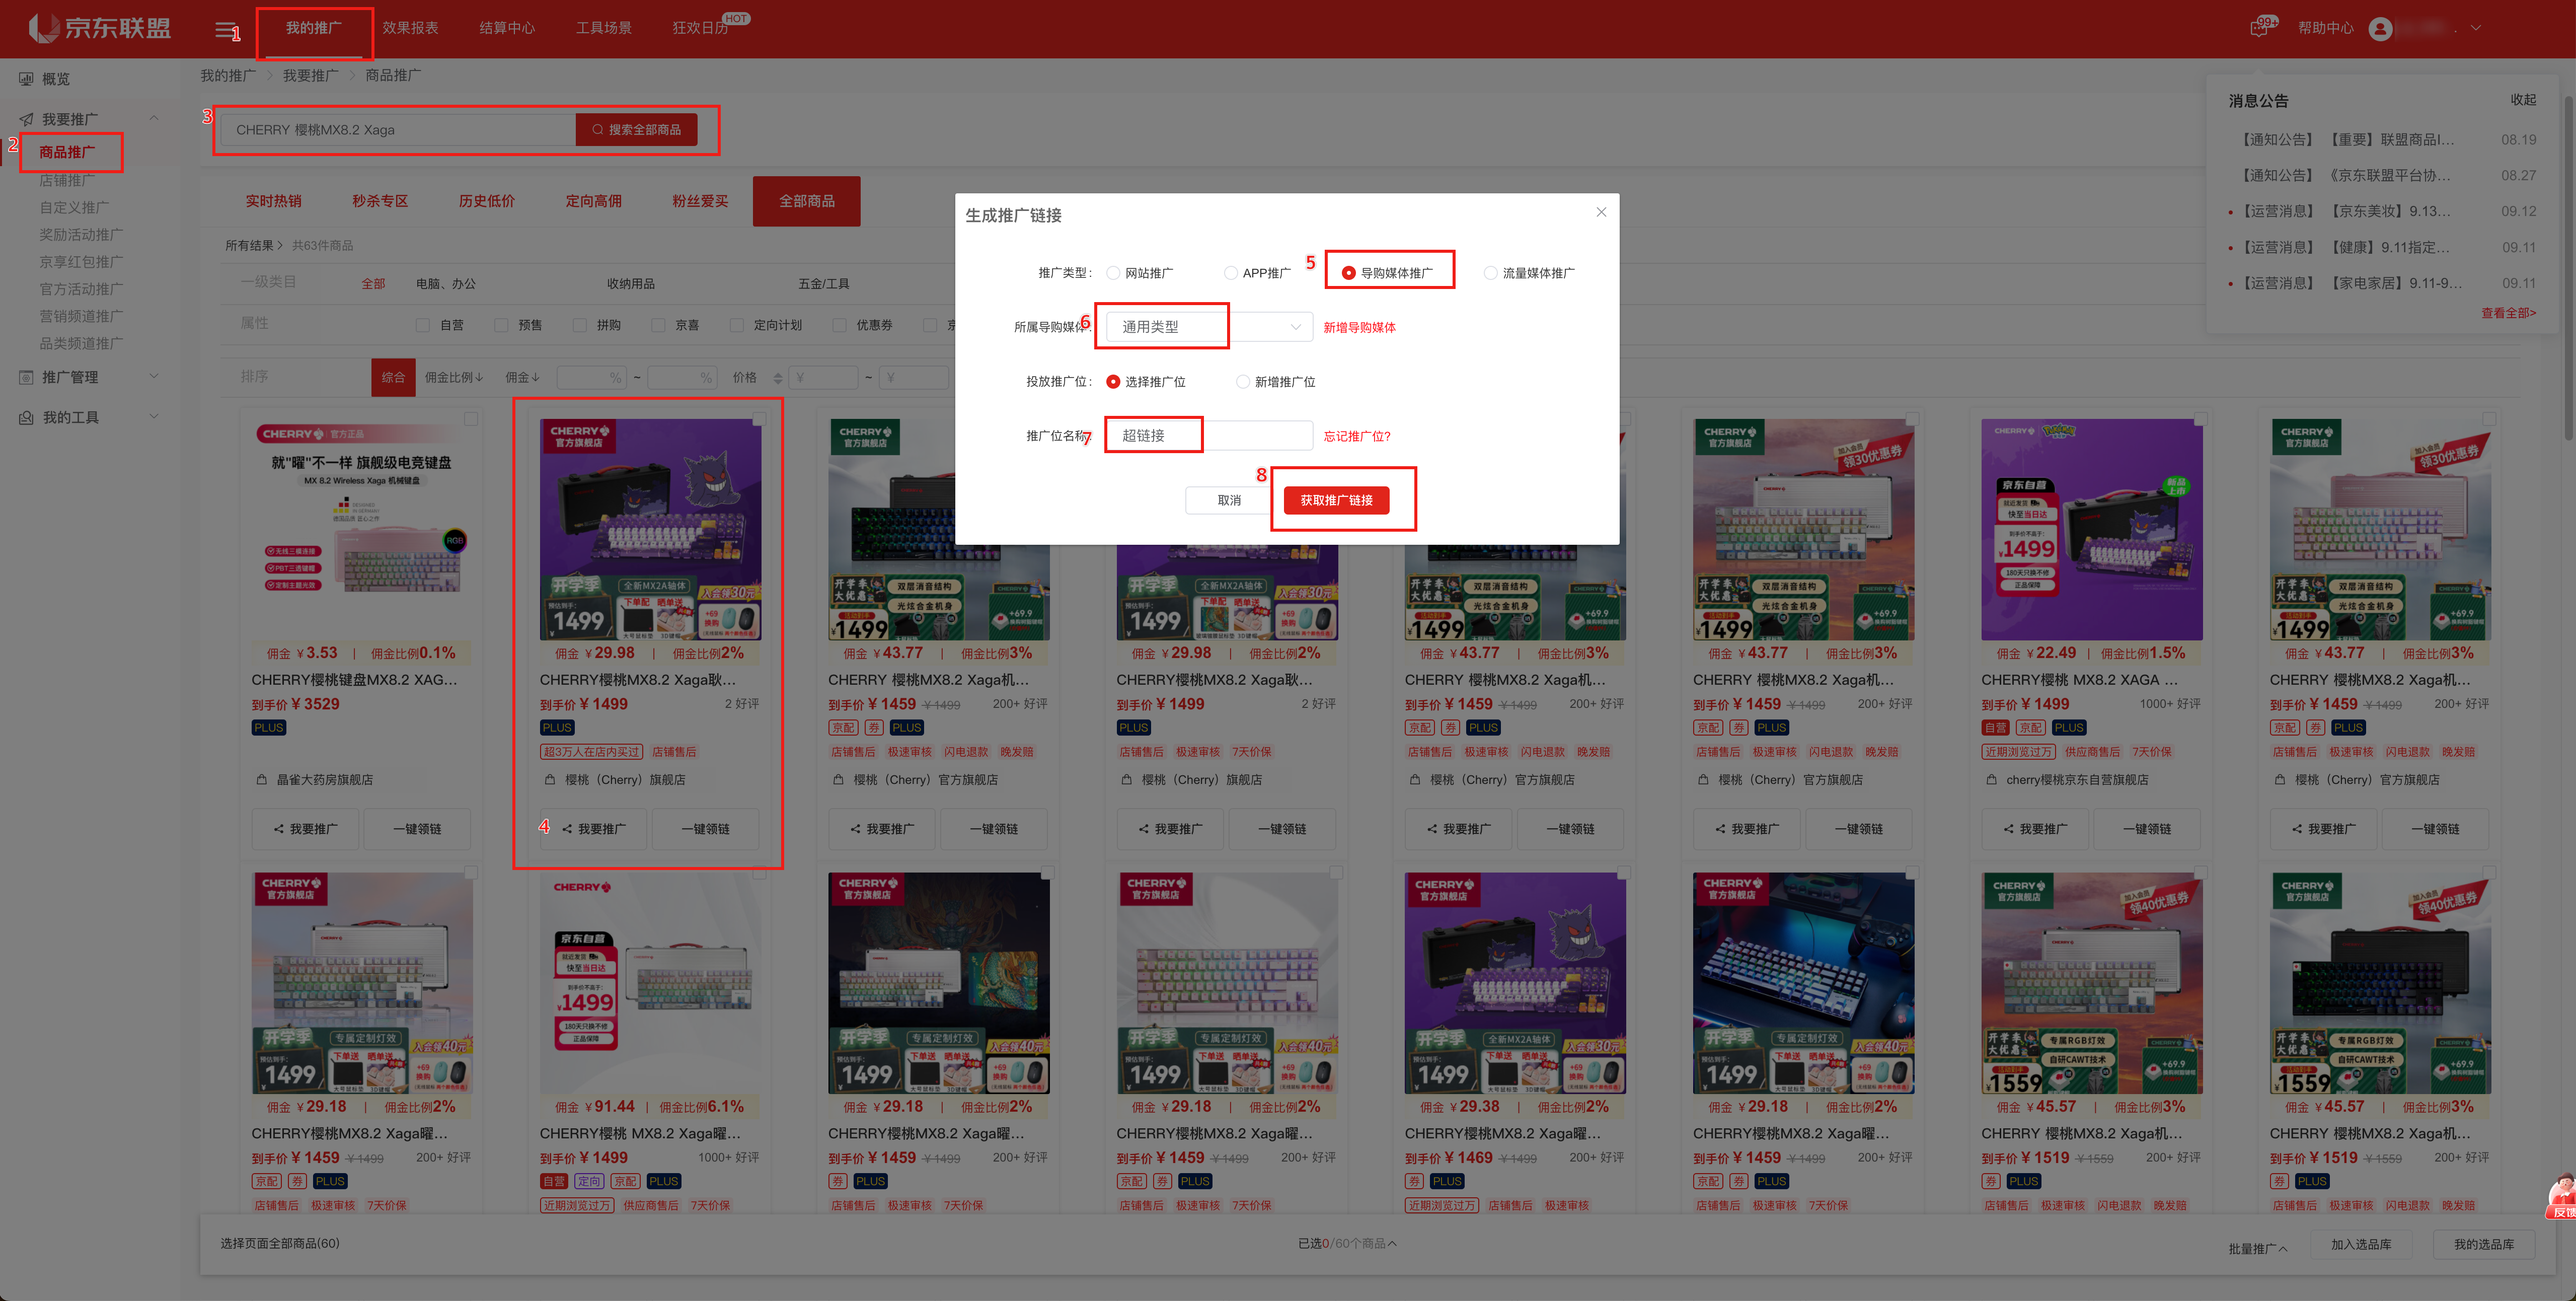2576x1301 pixels.
Task: Open the message notification icon in header
Action: point(2259,28)
